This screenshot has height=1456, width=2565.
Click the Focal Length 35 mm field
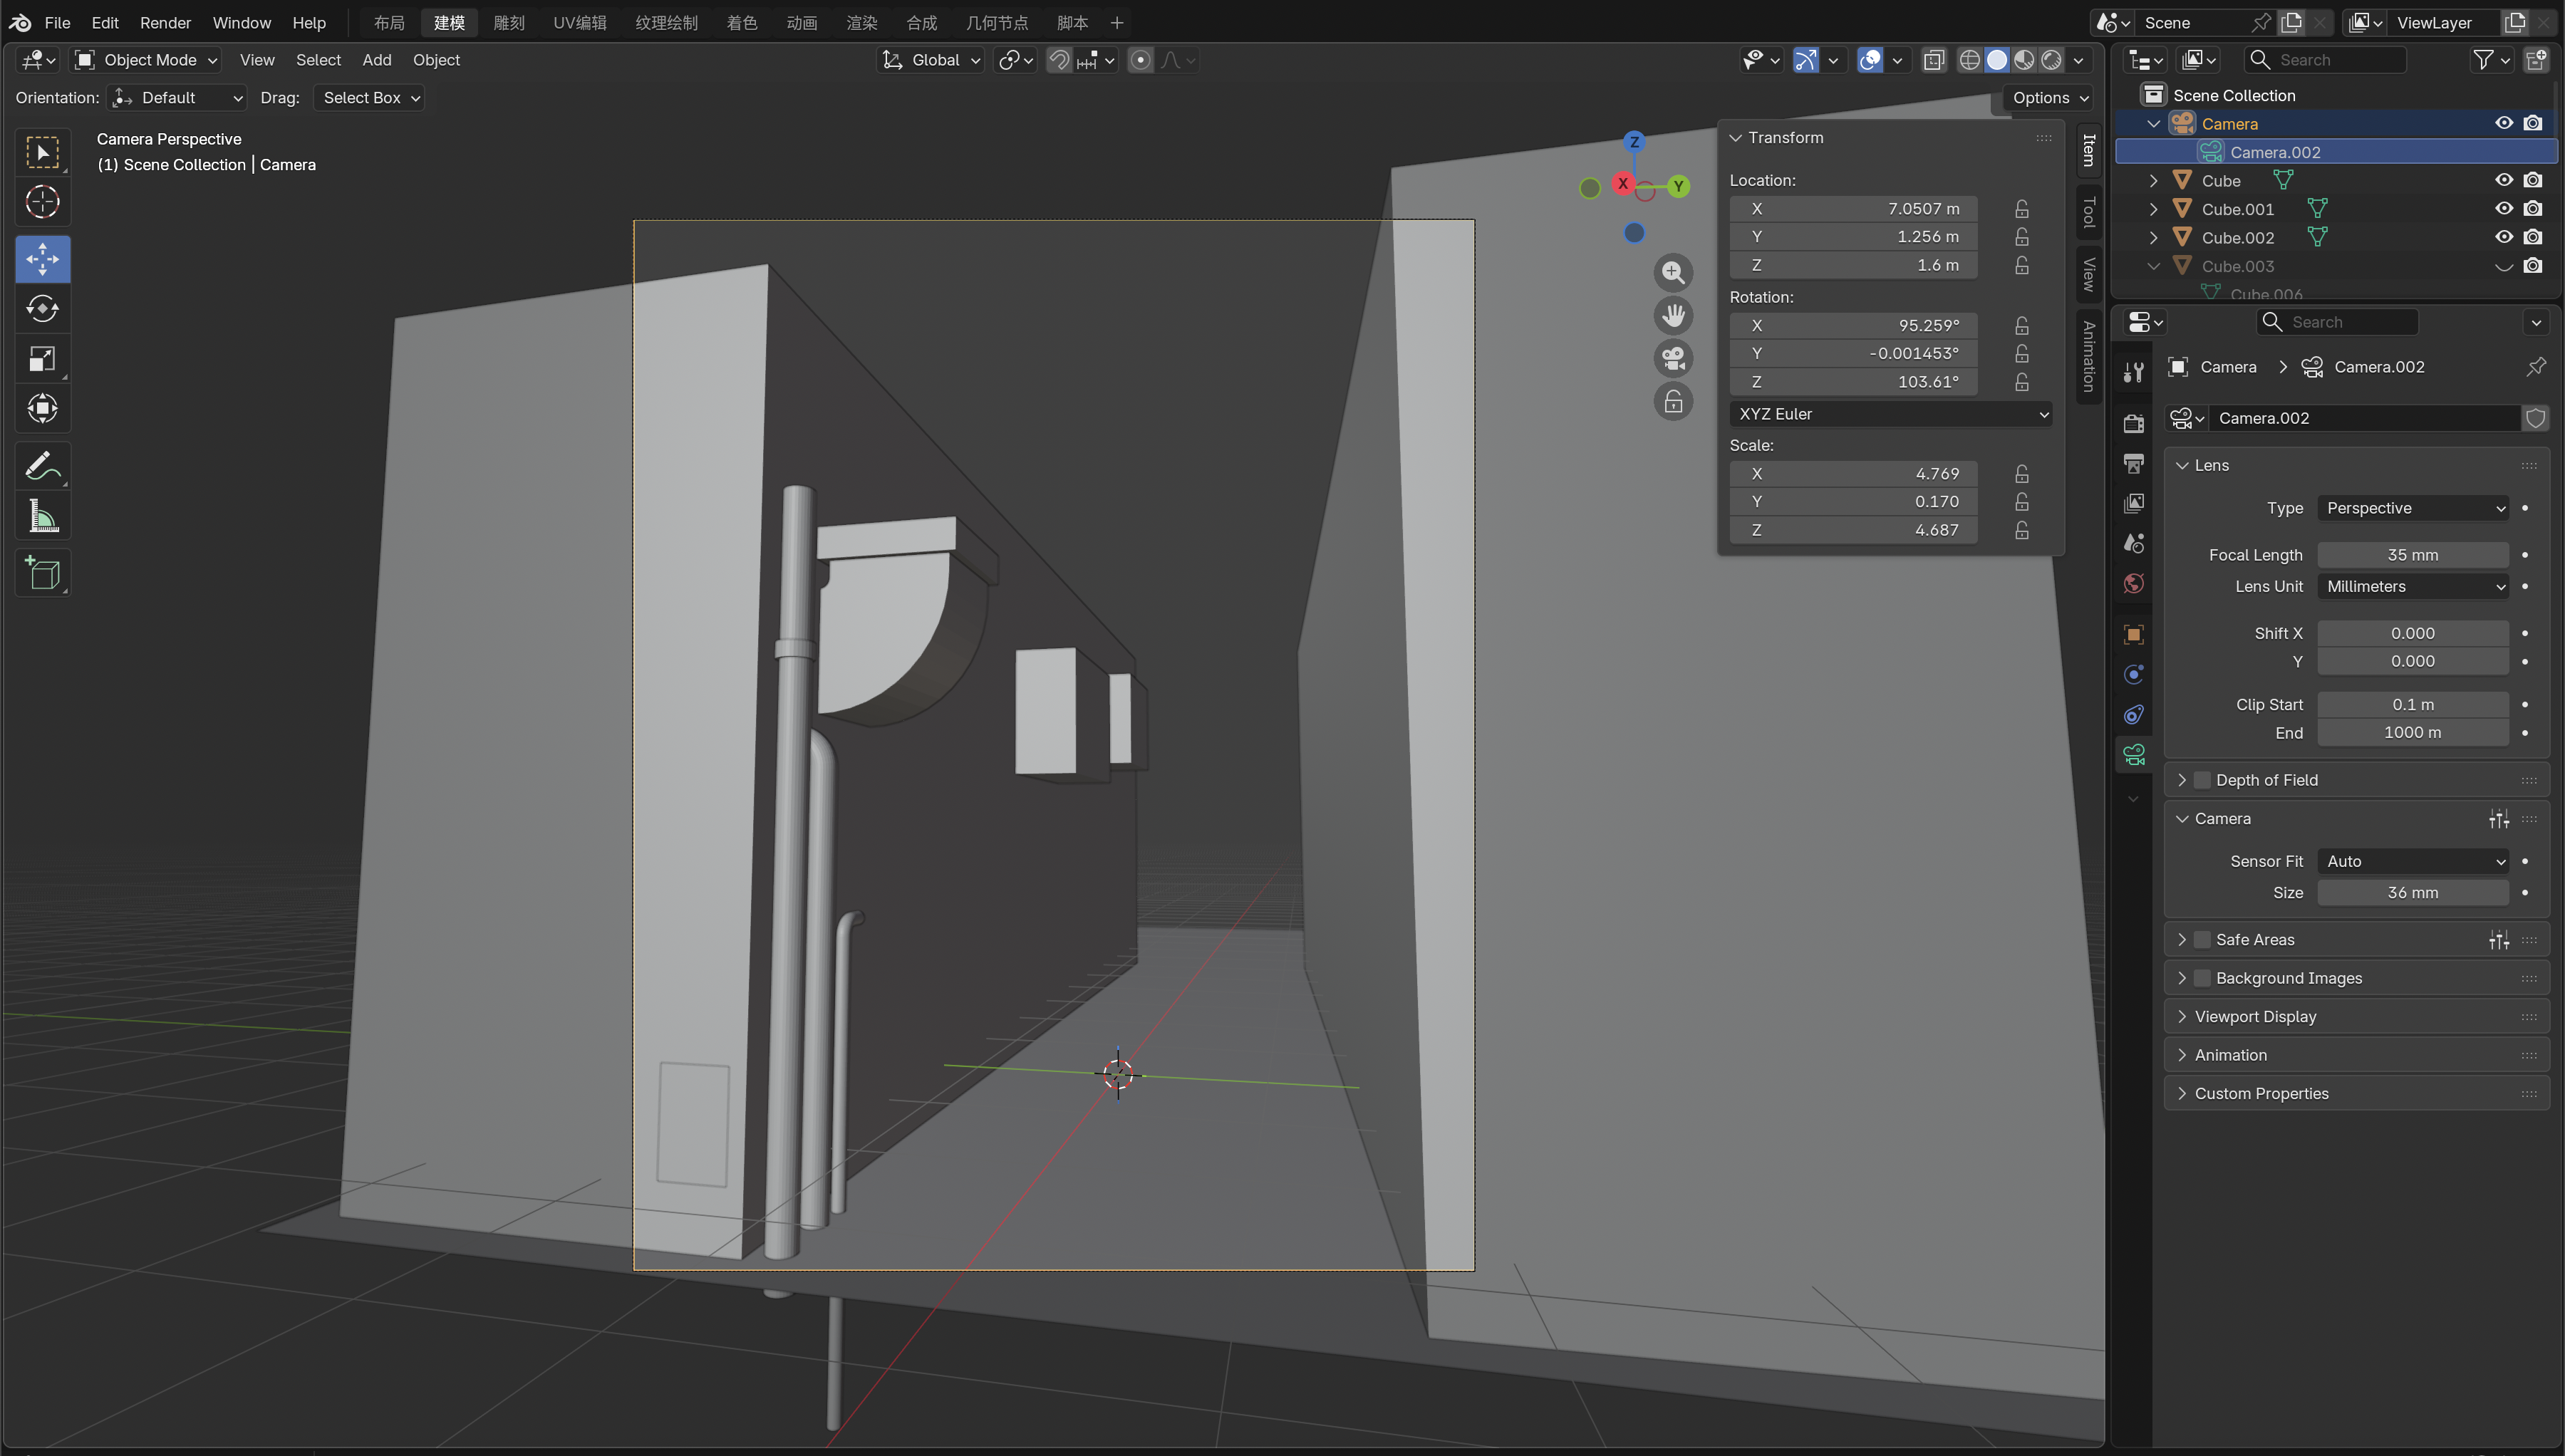click(2412, 555)
